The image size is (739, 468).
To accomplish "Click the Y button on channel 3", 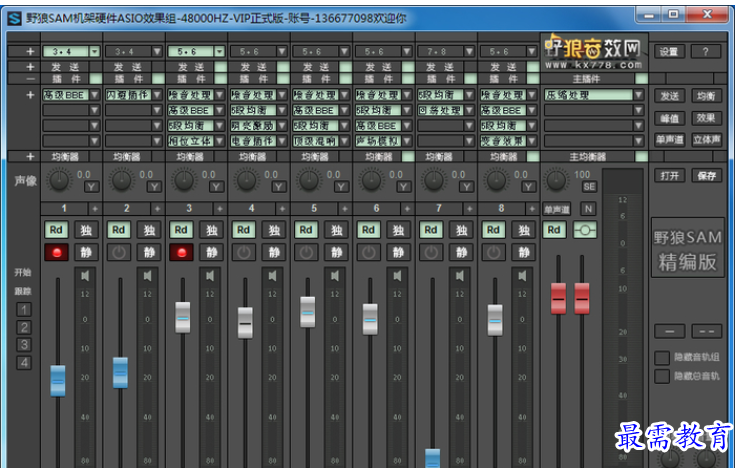I will 216,186.
